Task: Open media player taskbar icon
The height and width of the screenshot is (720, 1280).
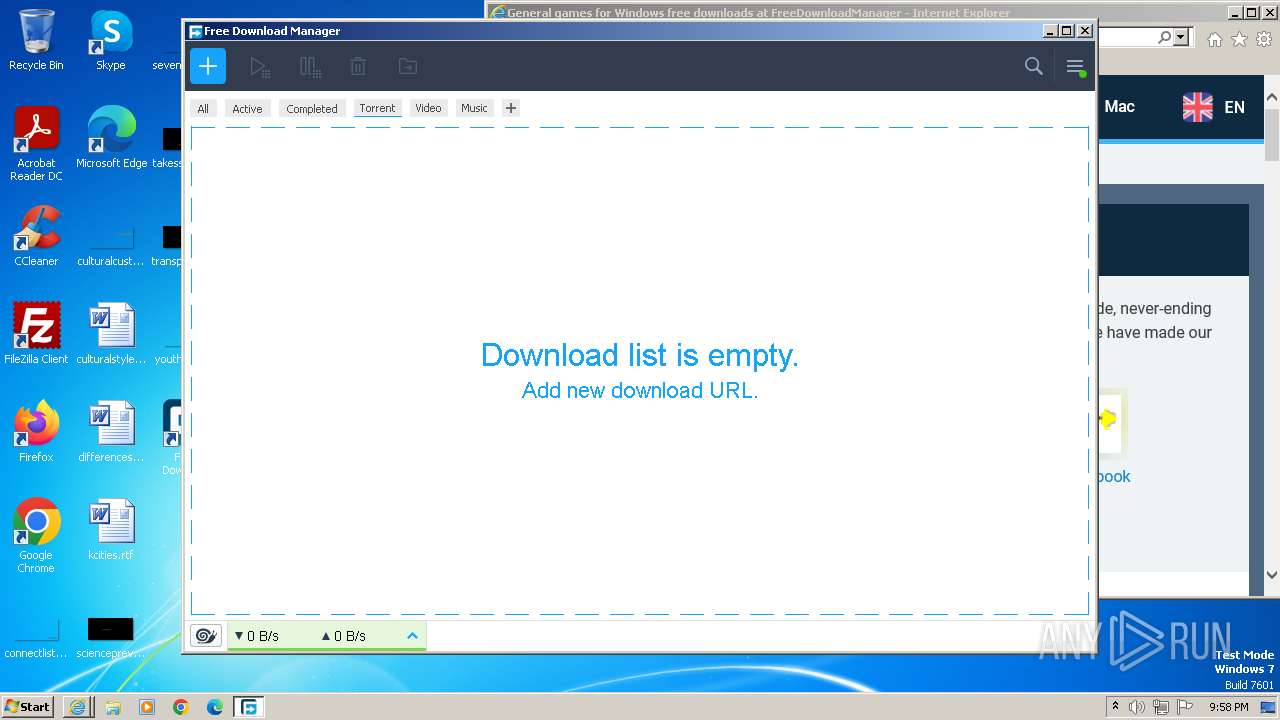Action: click(x=146, y=707)
